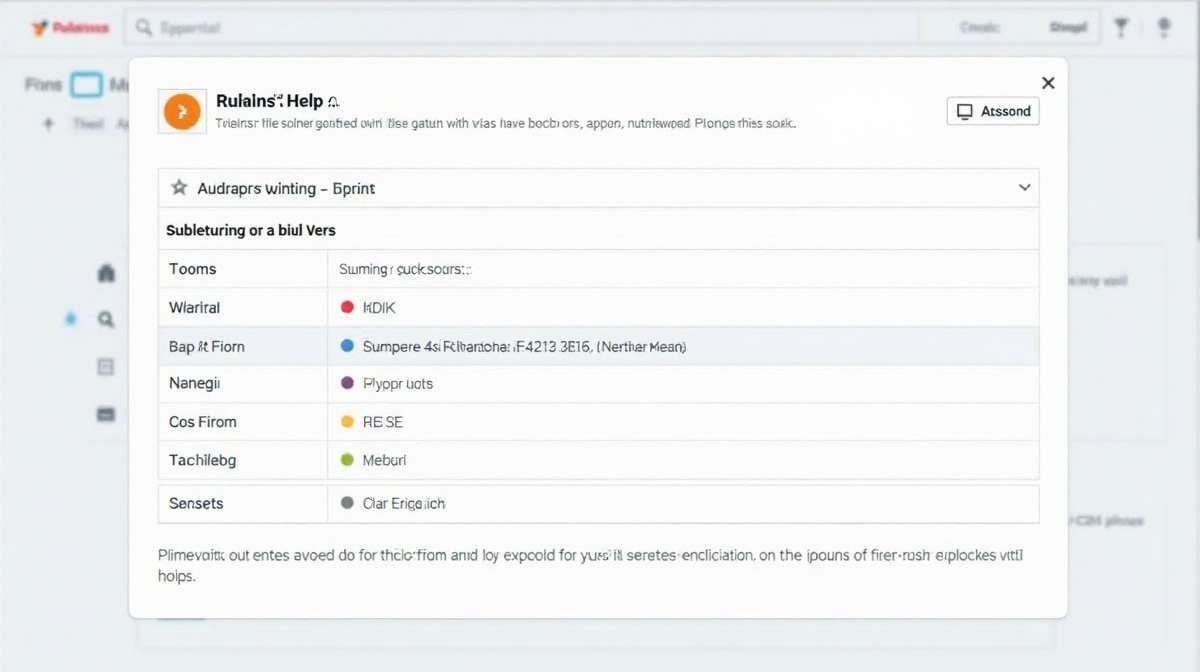This screenshot has width=1200, height=672.
Task: Select the Bap it Fiorn highlighted row
Action: click(x=598, y=346)
